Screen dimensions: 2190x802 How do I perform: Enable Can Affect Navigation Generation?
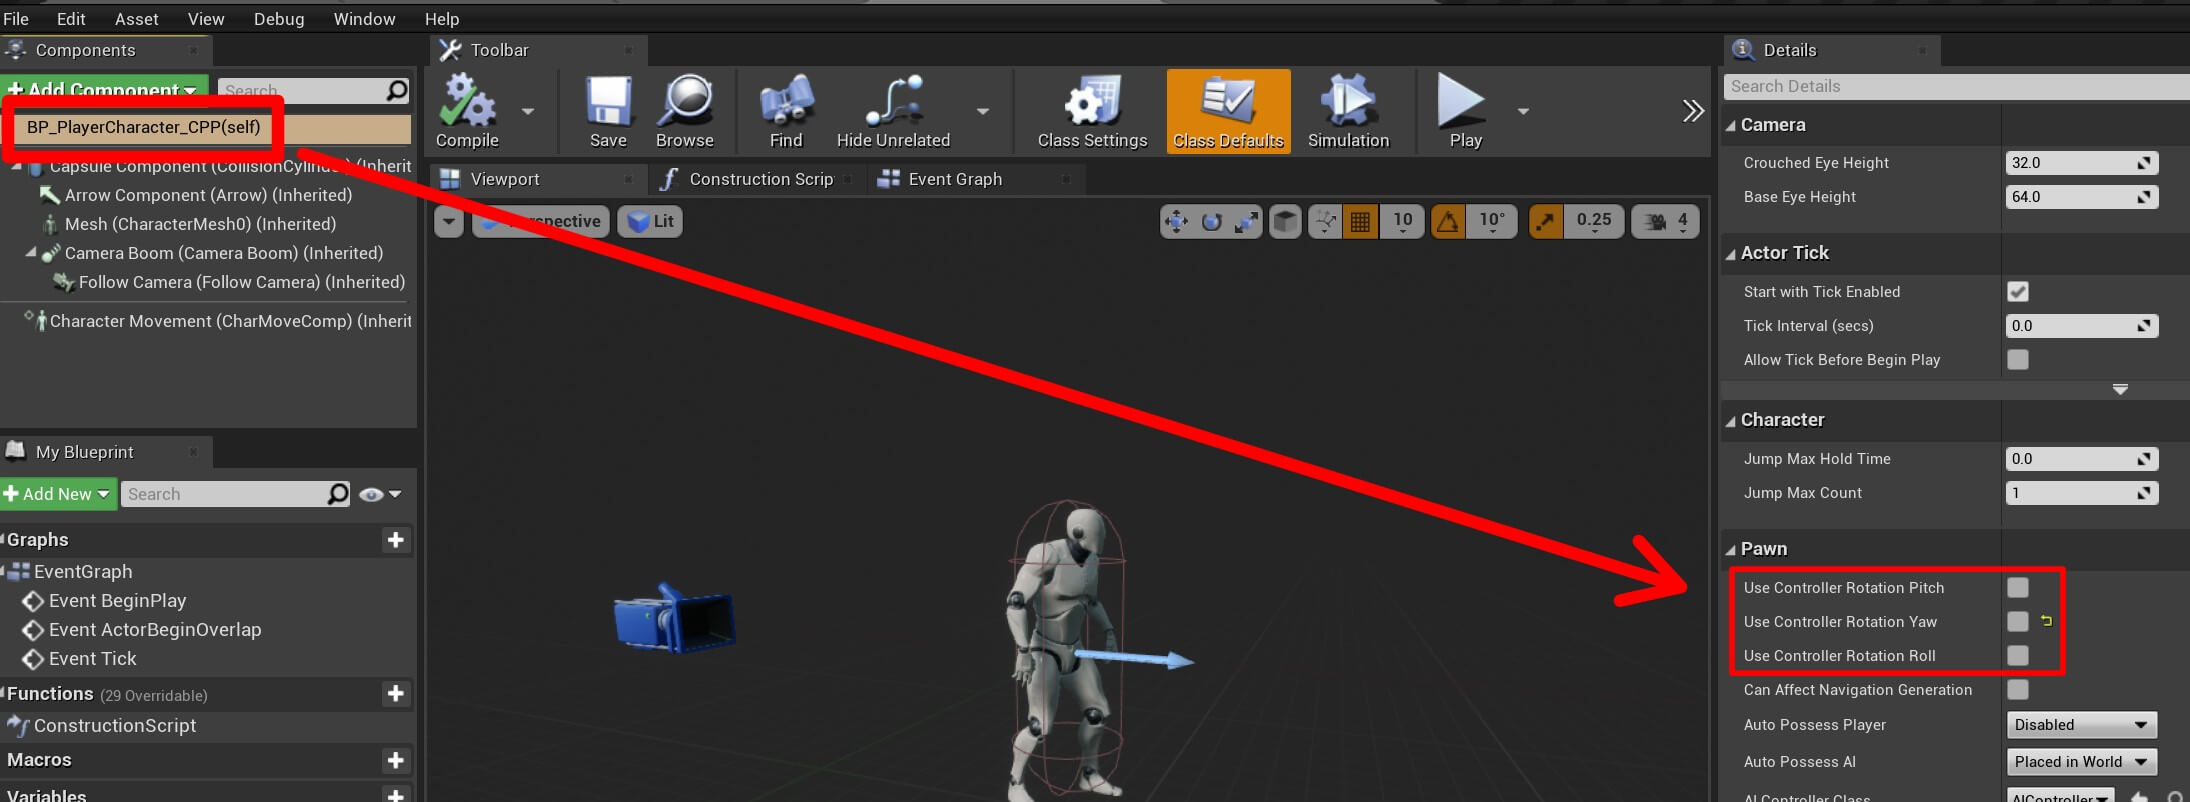pyautogui.click(x=2018, y=690)
